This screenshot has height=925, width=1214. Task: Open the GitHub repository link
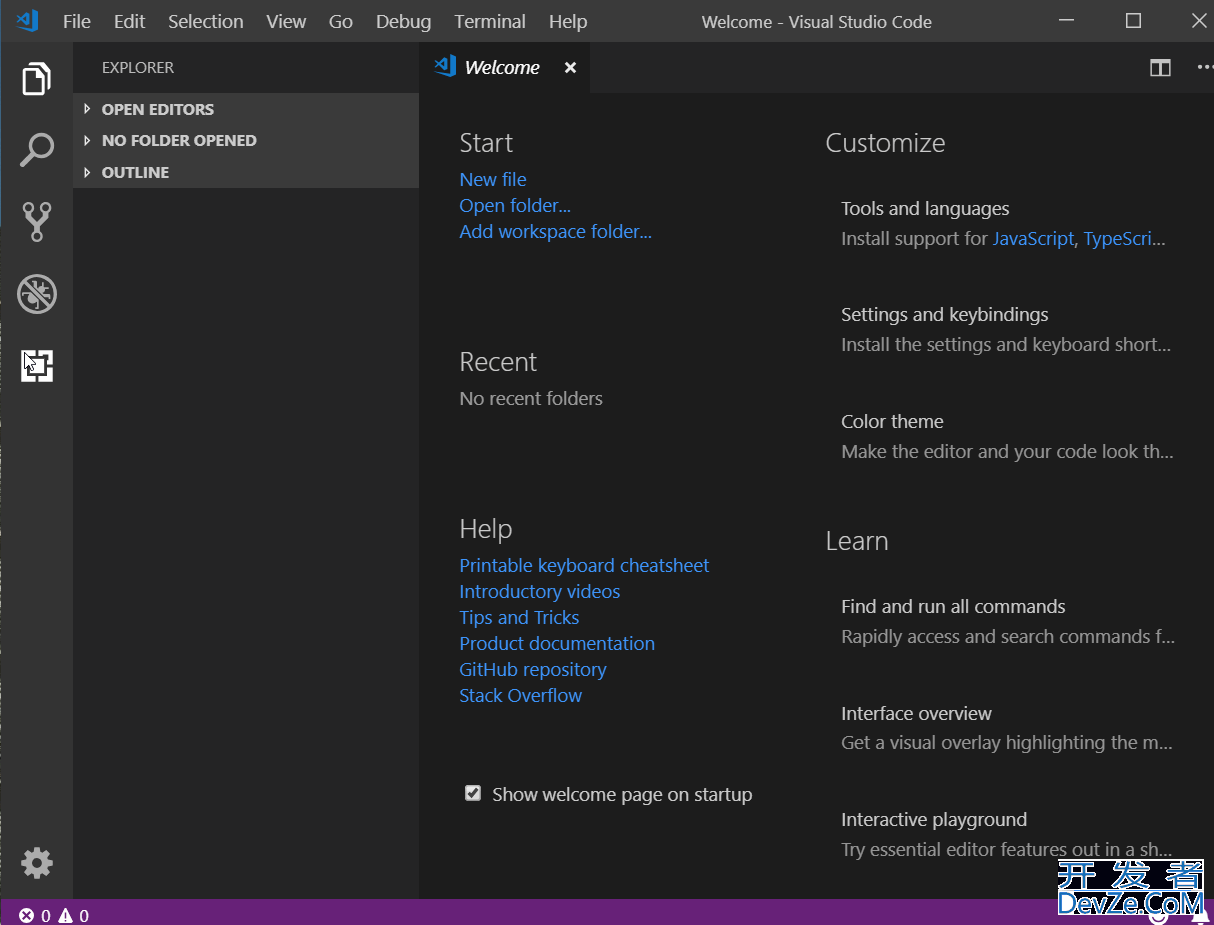(x=533, y=669)
